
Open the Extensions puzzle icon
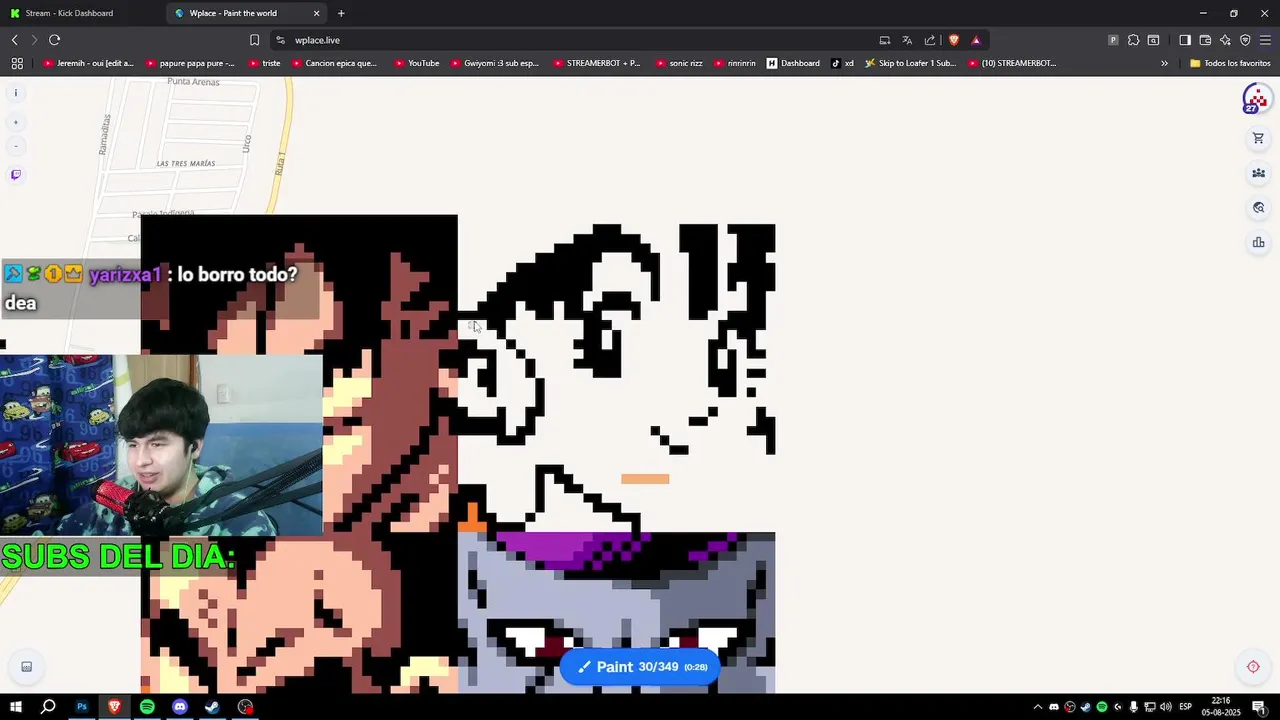(x=1133, y=40)
